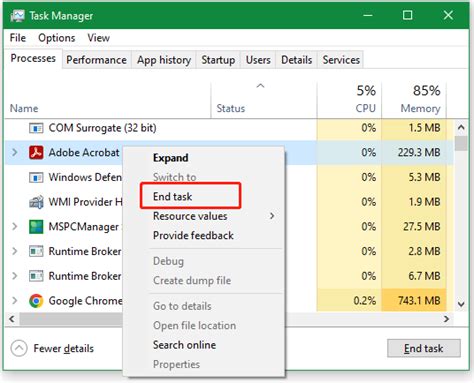
Task: Click the 2.8 MB Runtime Broker icon
Action: coord(36,251)
